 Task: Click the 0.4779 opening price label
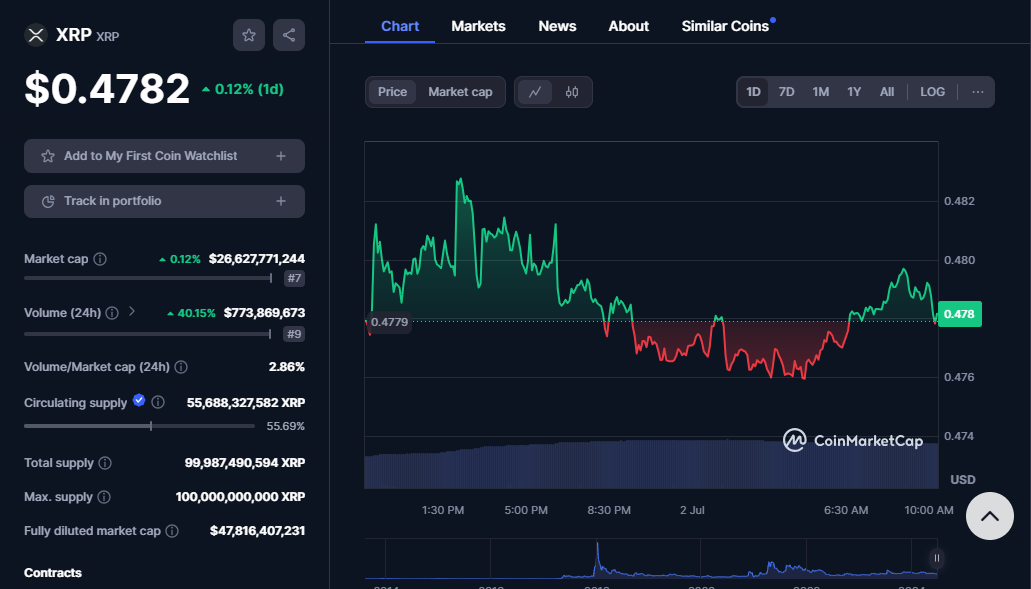(x=389, y=322)
